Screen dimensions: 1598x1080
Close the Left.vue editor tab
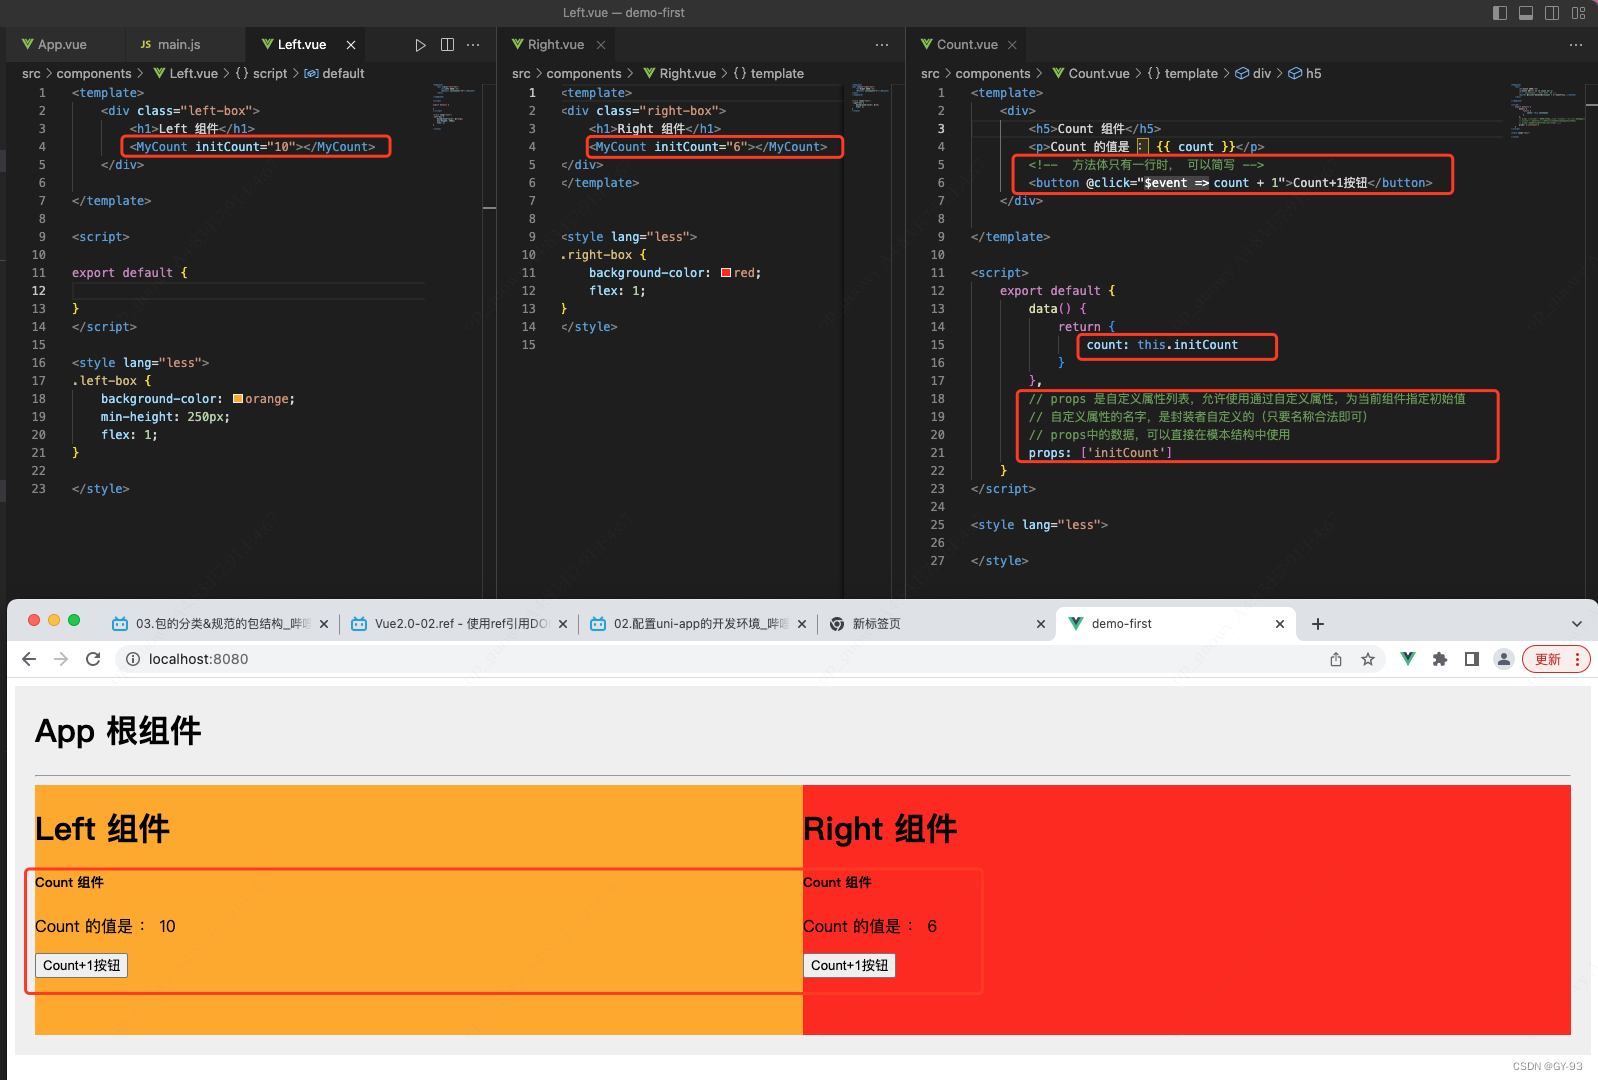pyautogui.click(x=351, y=45)
